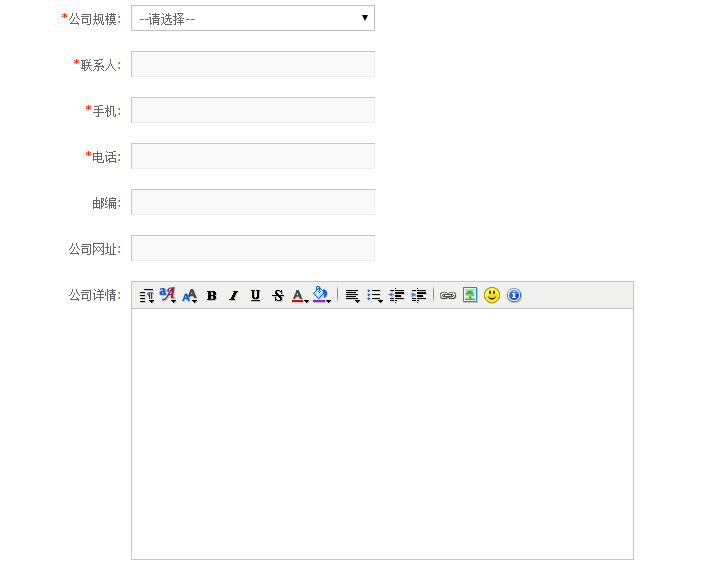Click the indent icon with right arrow
Viewport: 717px width, 563px height.
coord(418,295)
